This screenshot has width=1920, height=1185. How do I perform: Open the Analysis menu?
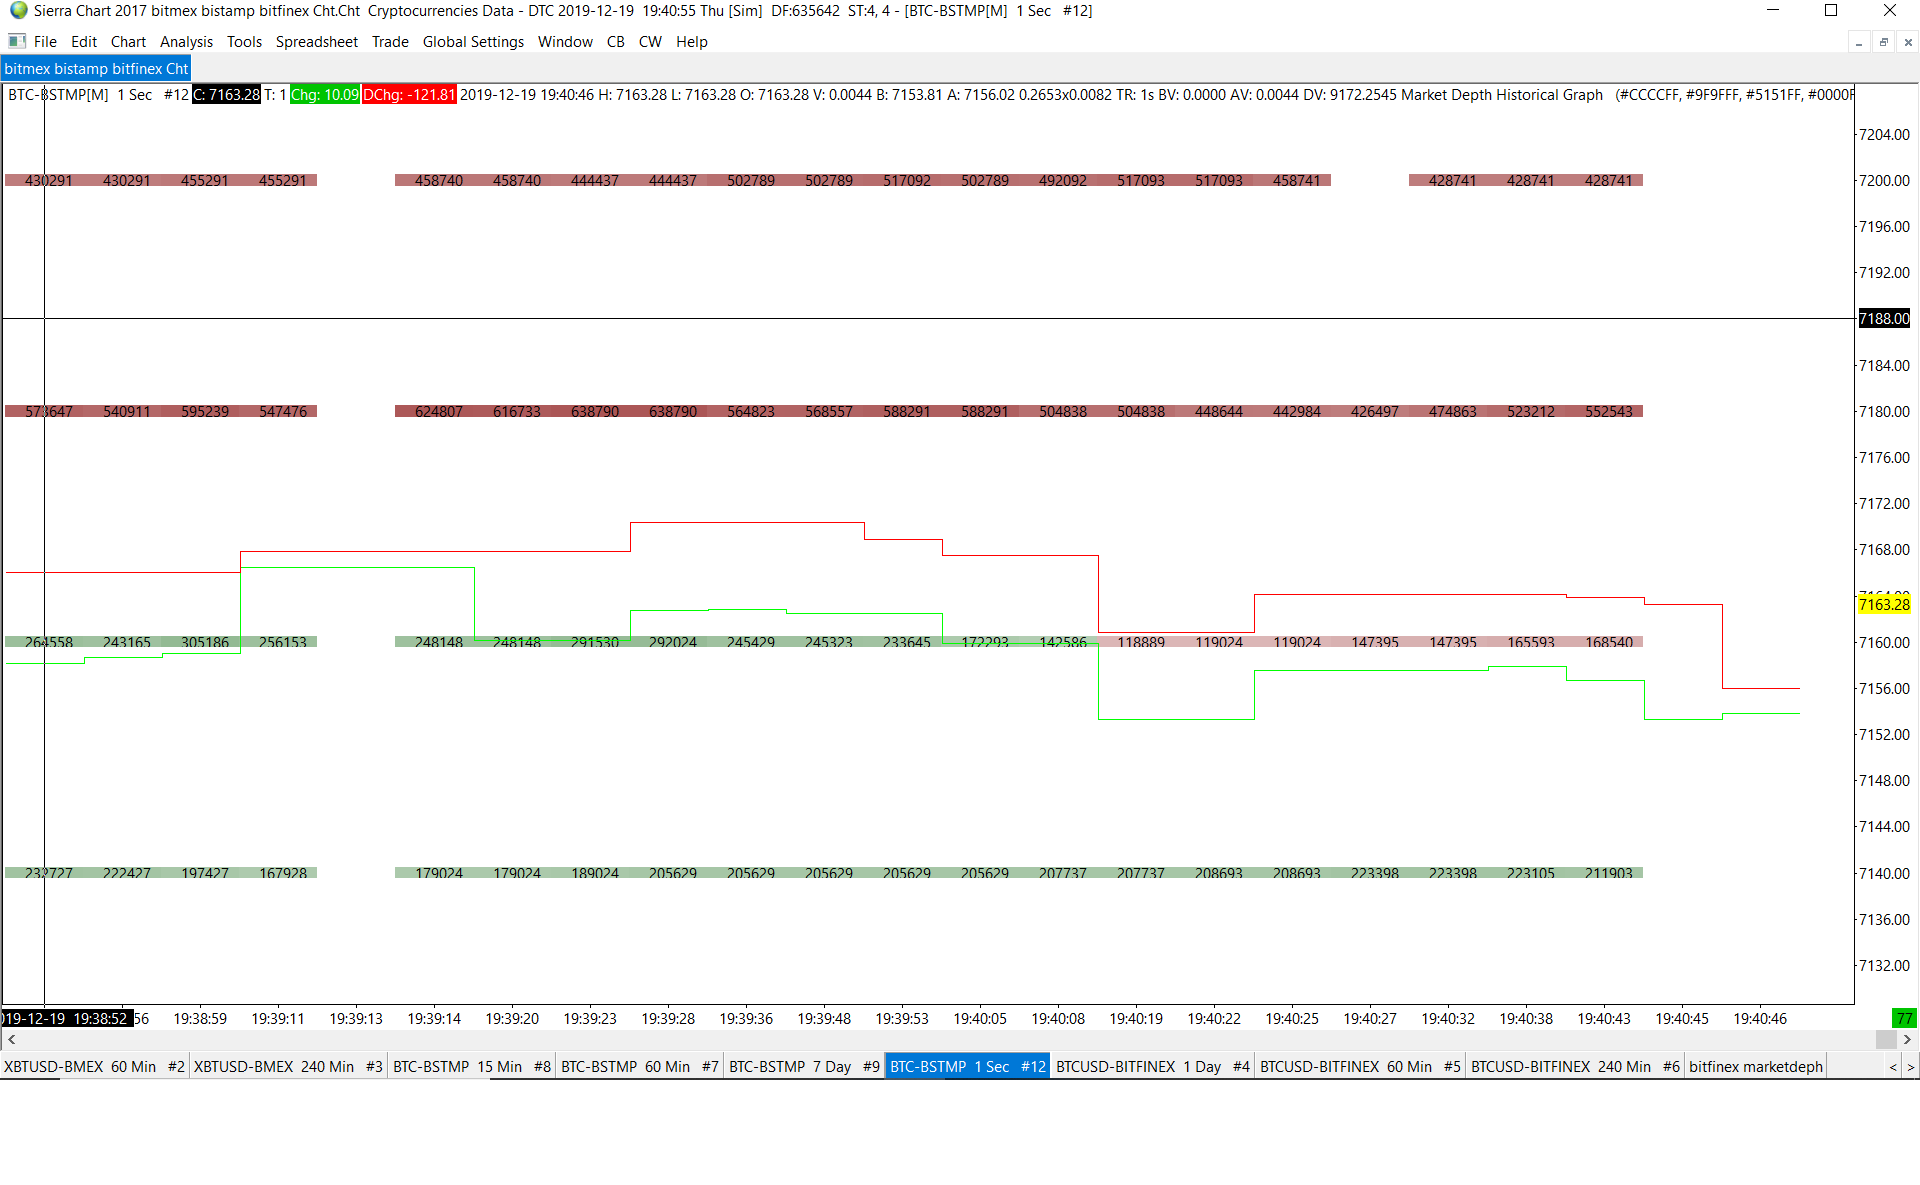tap(186, 42)
